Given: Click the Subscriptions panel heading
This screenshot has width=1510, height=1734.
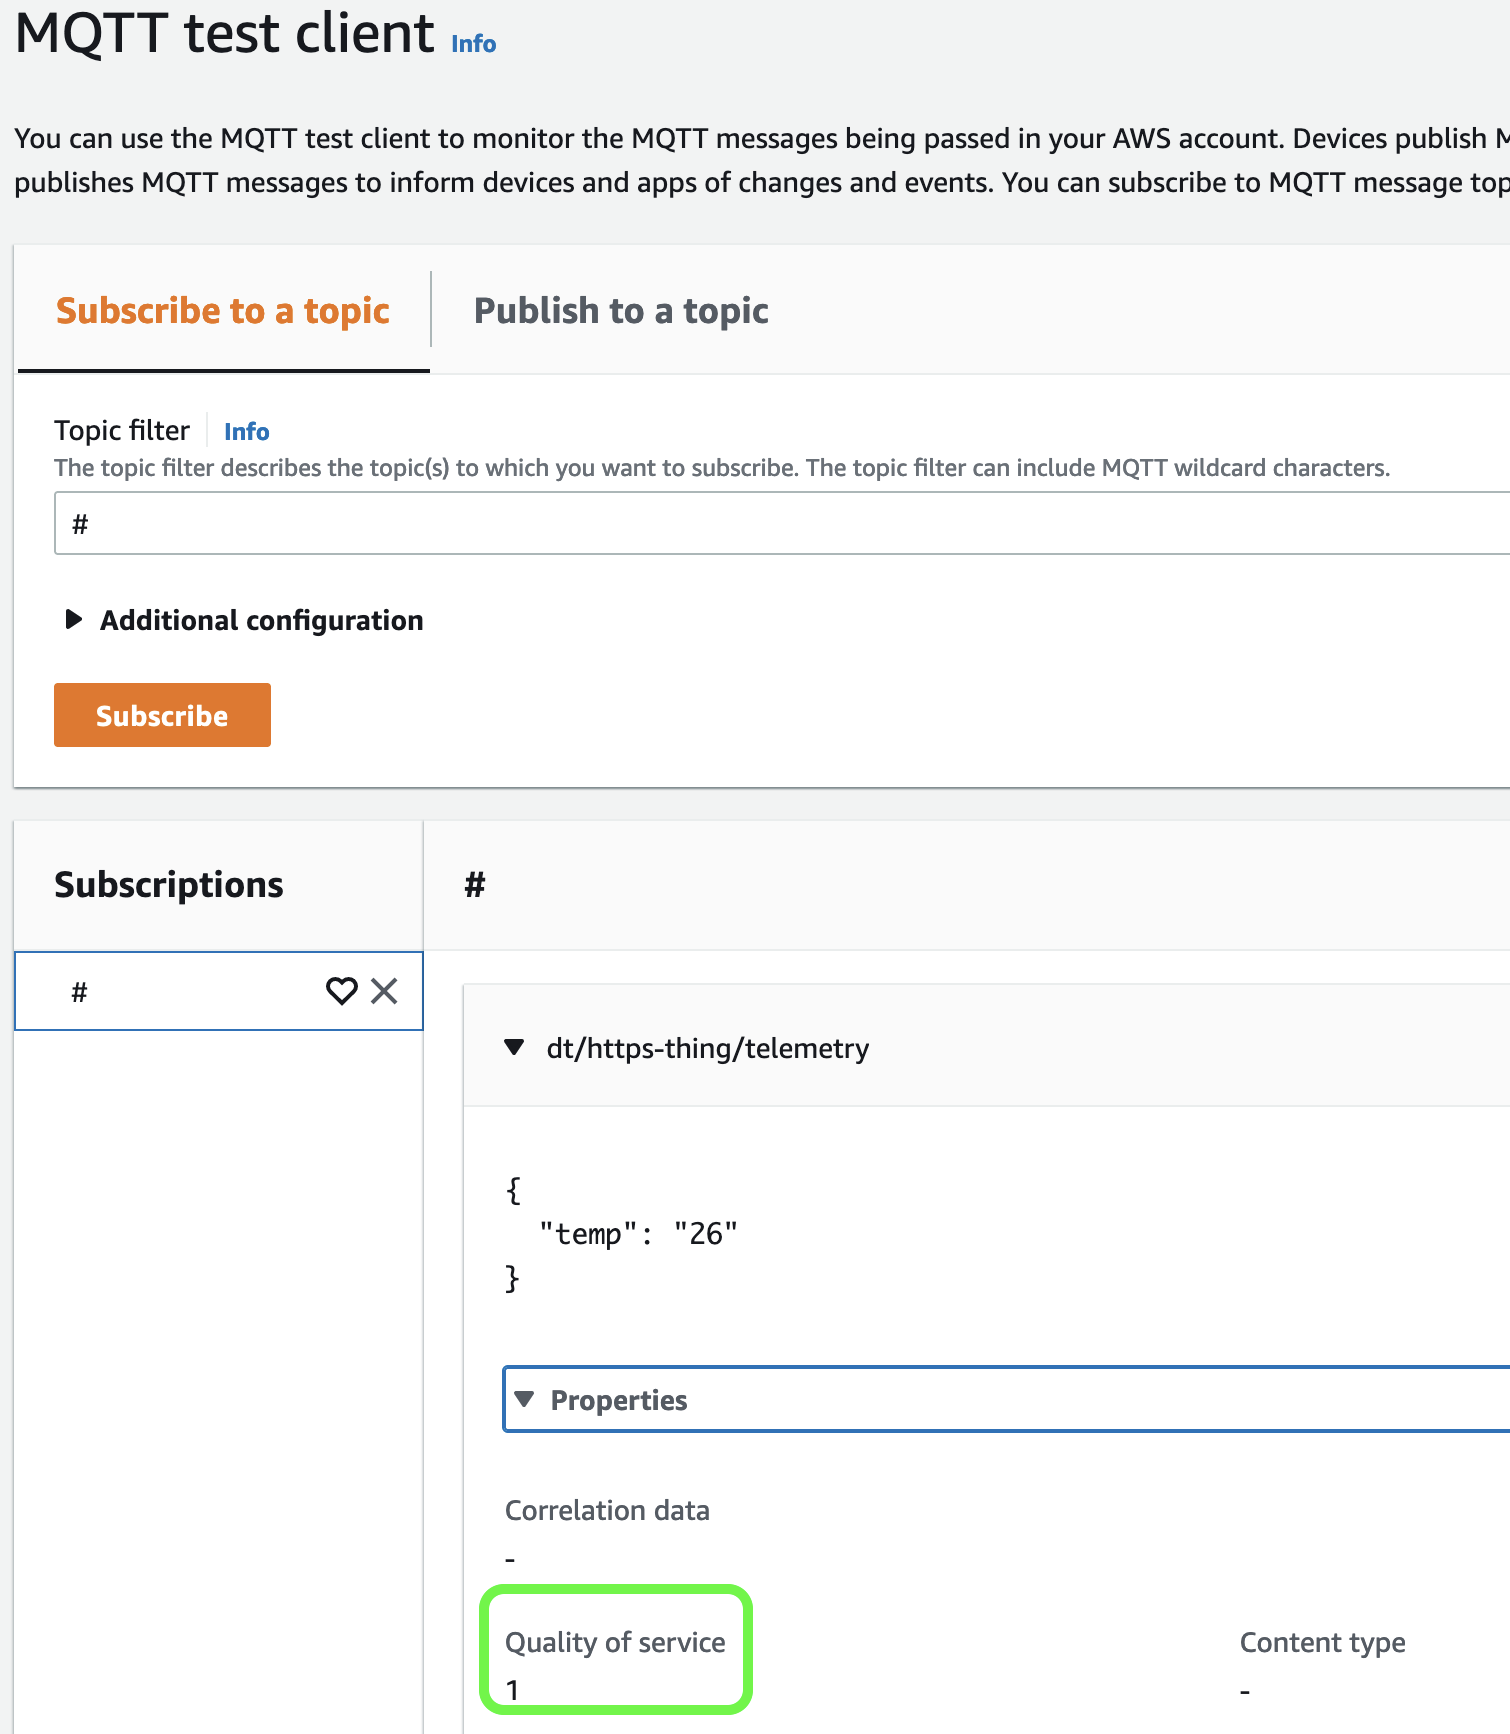Looking at the screenshot, I should 169,885.
